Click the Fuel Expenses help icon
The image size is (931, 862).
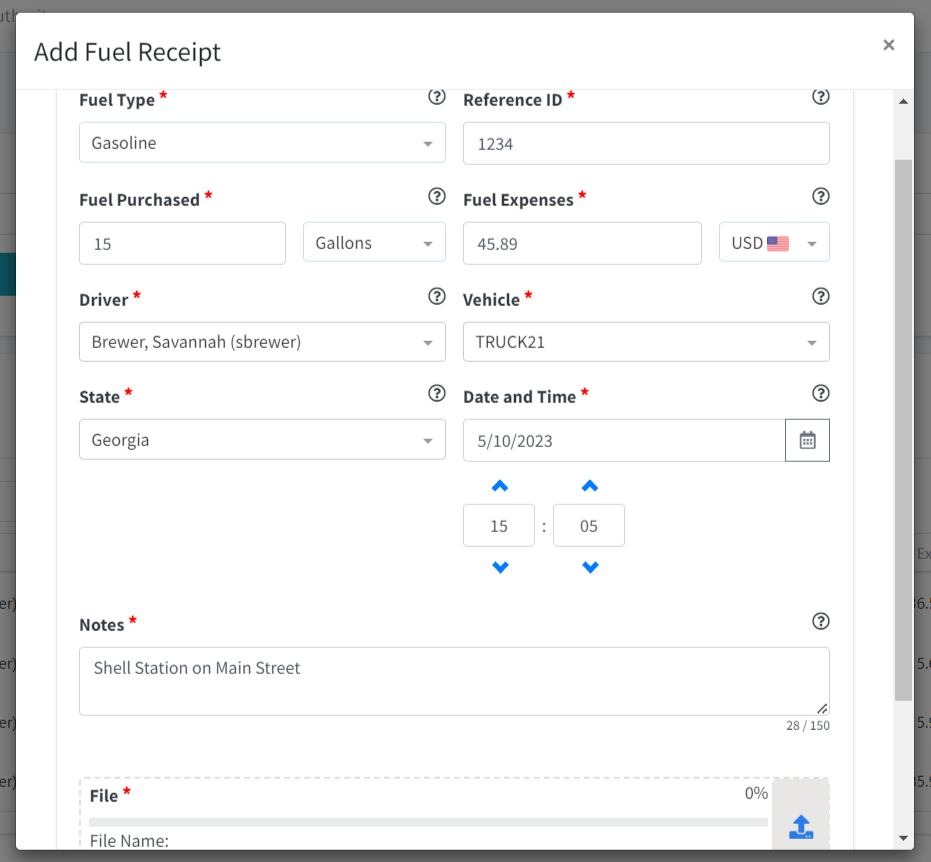click(821, 196)
